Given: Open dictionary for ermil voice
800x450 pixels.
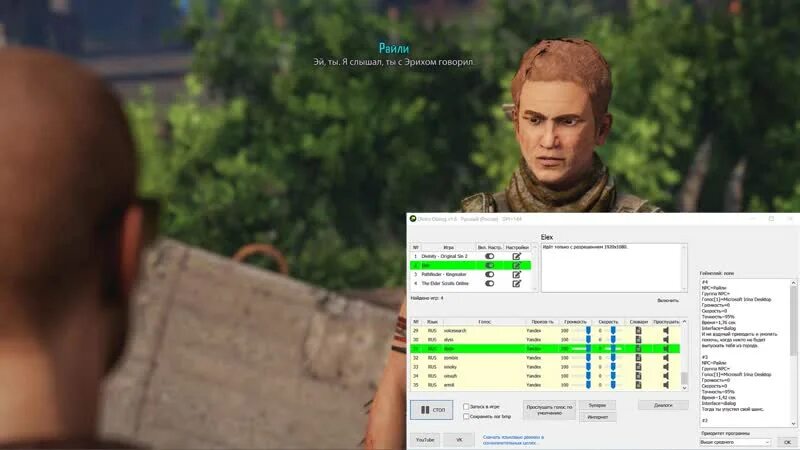Looking at the screenshot, I should tap(638, 385).
